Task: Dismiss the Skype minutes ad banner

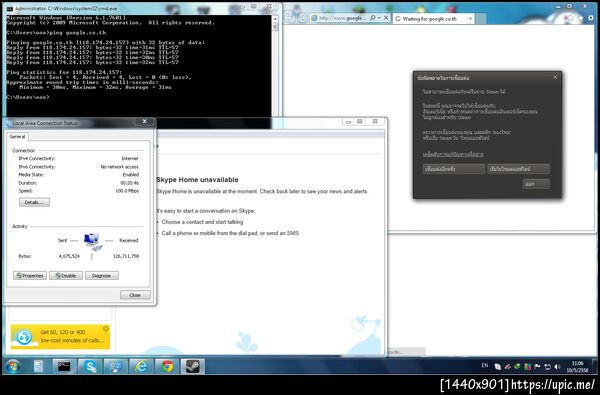Action: 106,328
